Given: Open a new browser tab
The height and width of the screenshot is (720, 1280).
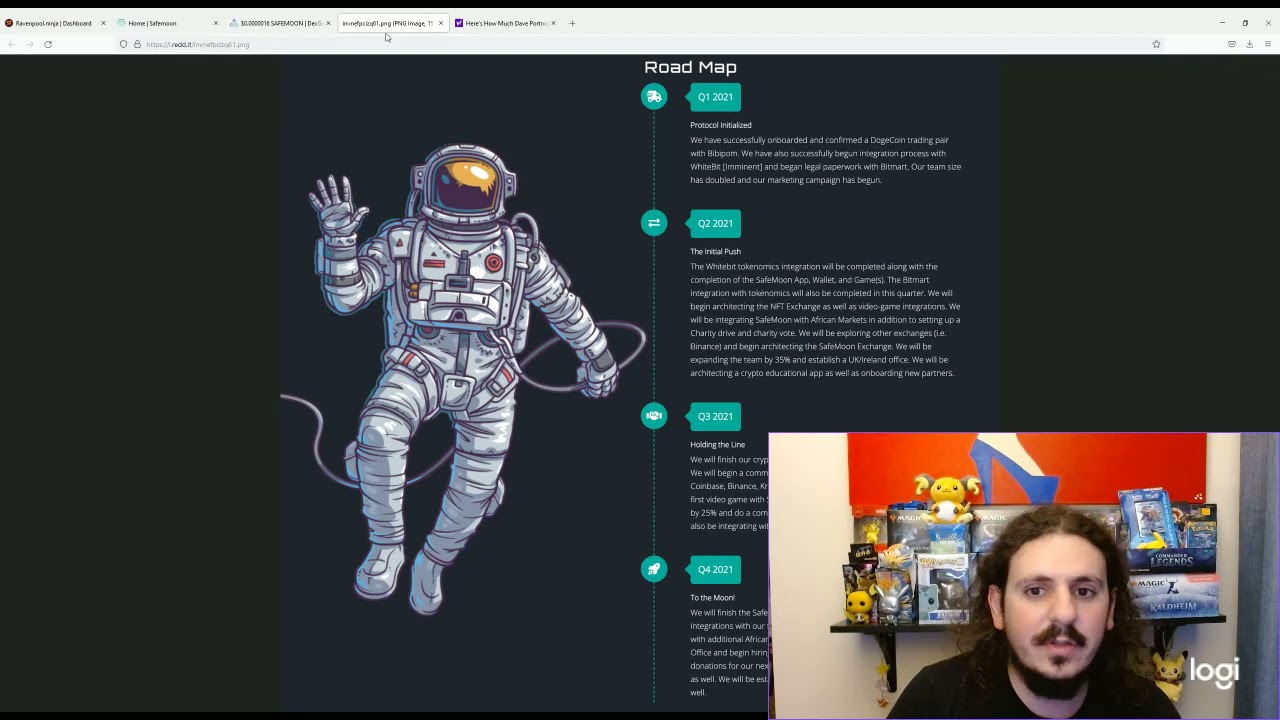Looking at the screenshot, I should (x=572, y=23).
